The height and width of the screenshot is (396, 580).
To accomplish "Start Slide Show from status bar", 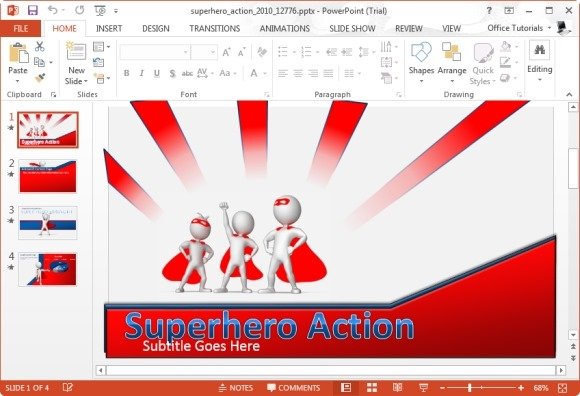I will pyautogui.click(x=423, y=387).
